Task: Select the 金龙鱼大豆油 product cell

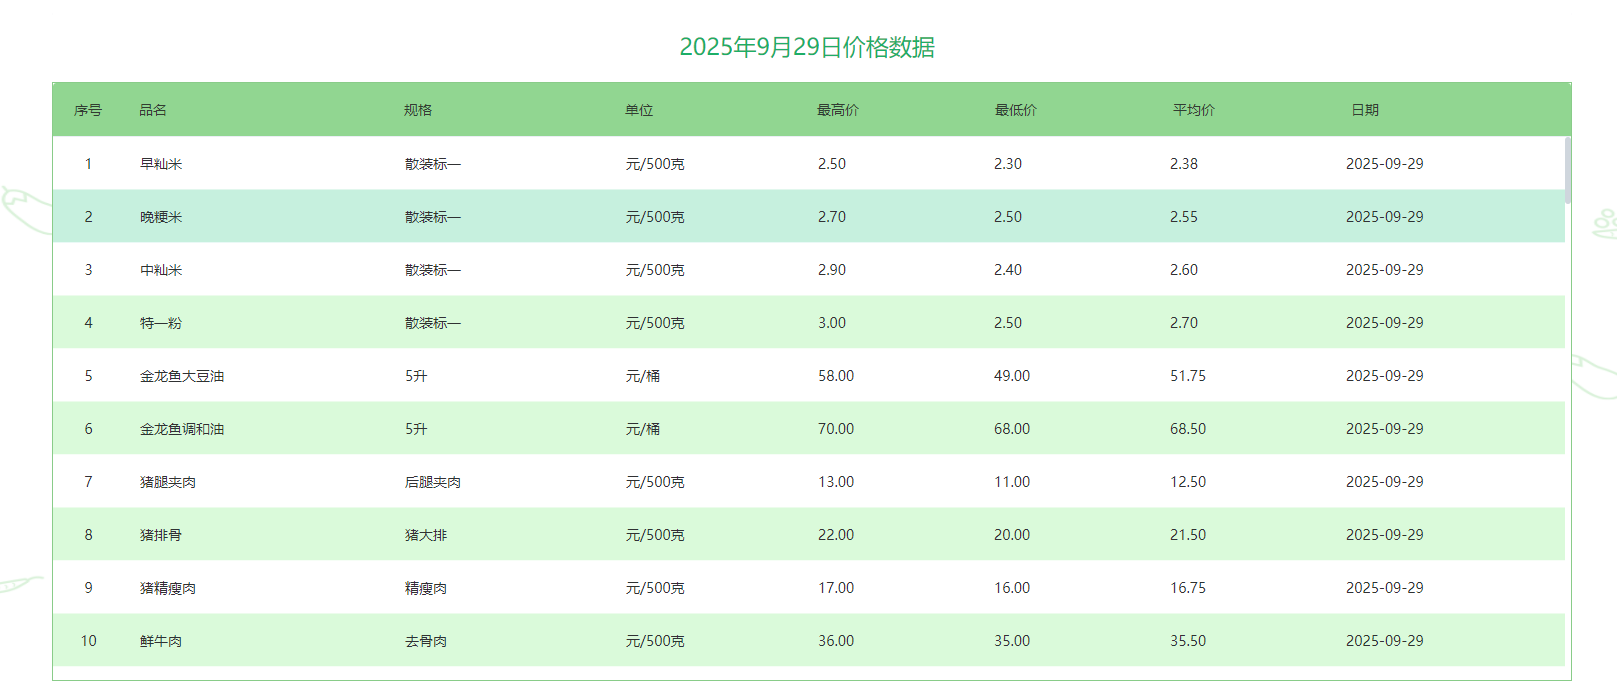Action: tap(182, 376)
